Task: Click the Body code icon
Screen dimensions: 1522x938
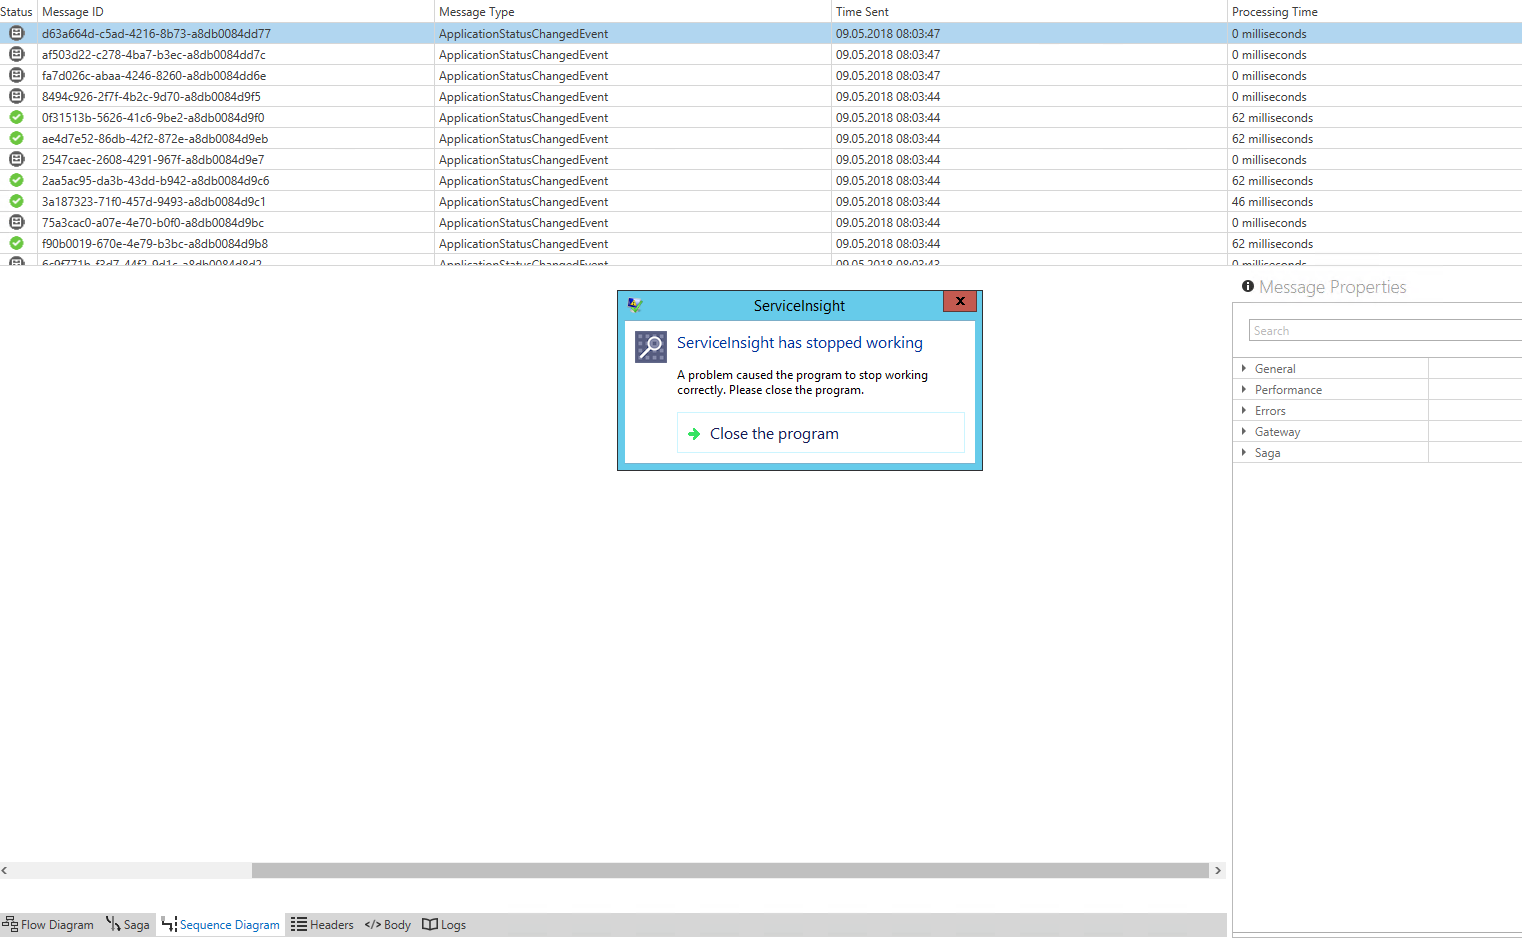Action: coord(375,924)
